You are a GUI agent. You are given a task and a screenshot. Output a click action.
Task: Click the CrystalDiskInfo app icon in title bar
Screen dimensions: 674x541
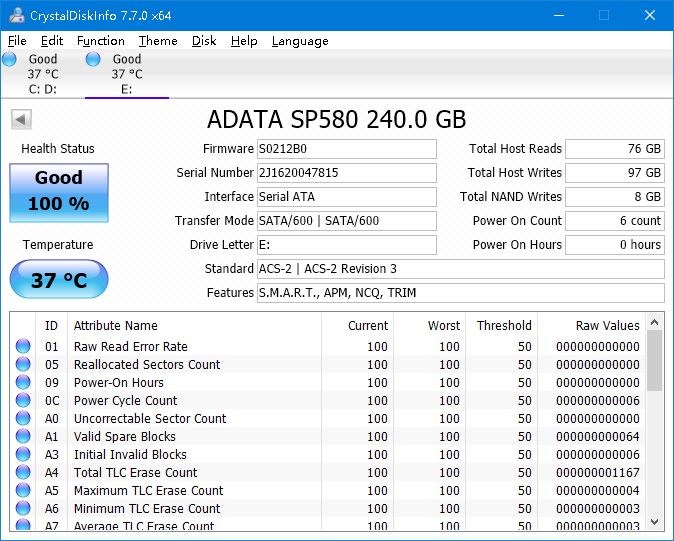click(17, 15)
